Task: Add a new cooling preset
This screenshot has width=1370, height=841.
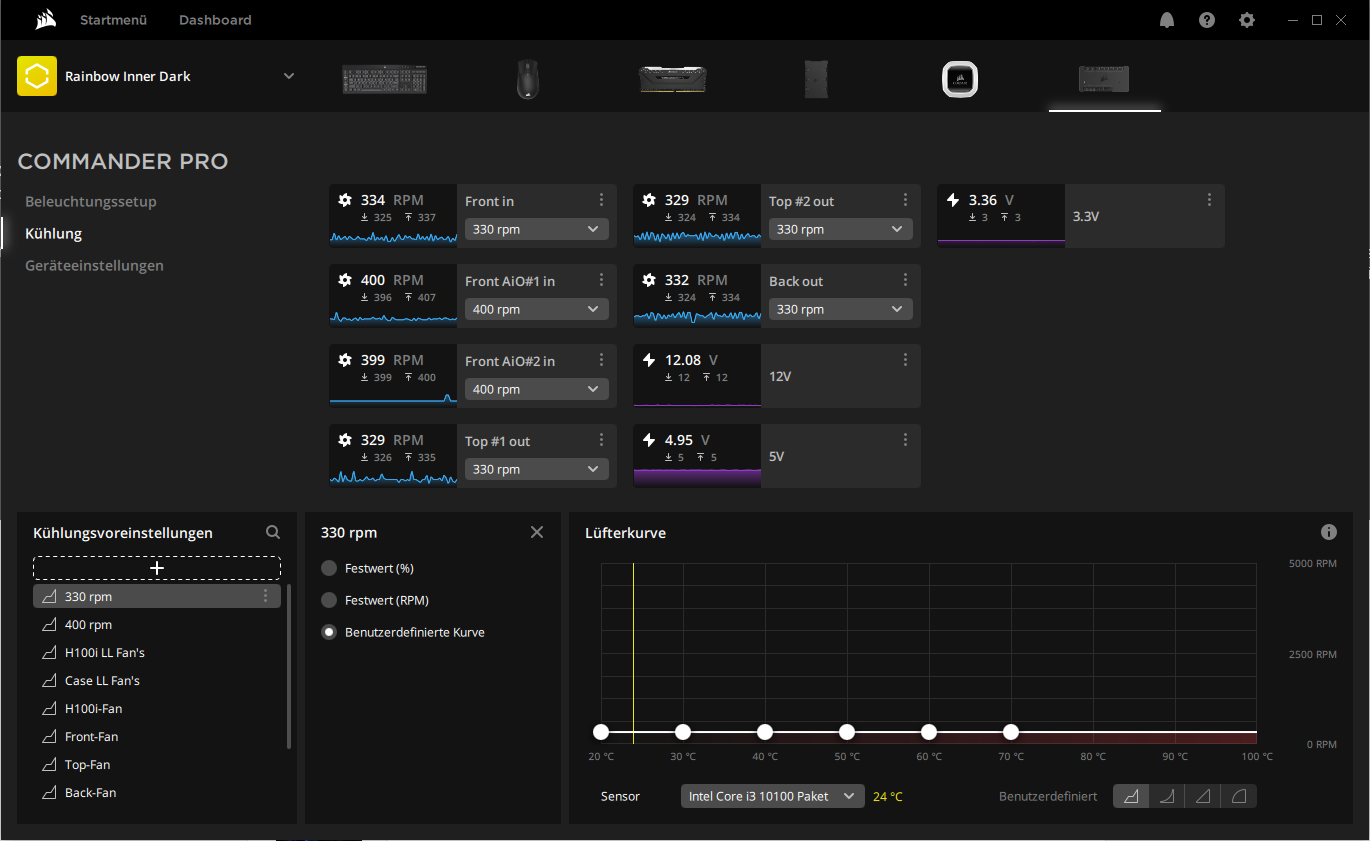Action: tap(157, 568)
